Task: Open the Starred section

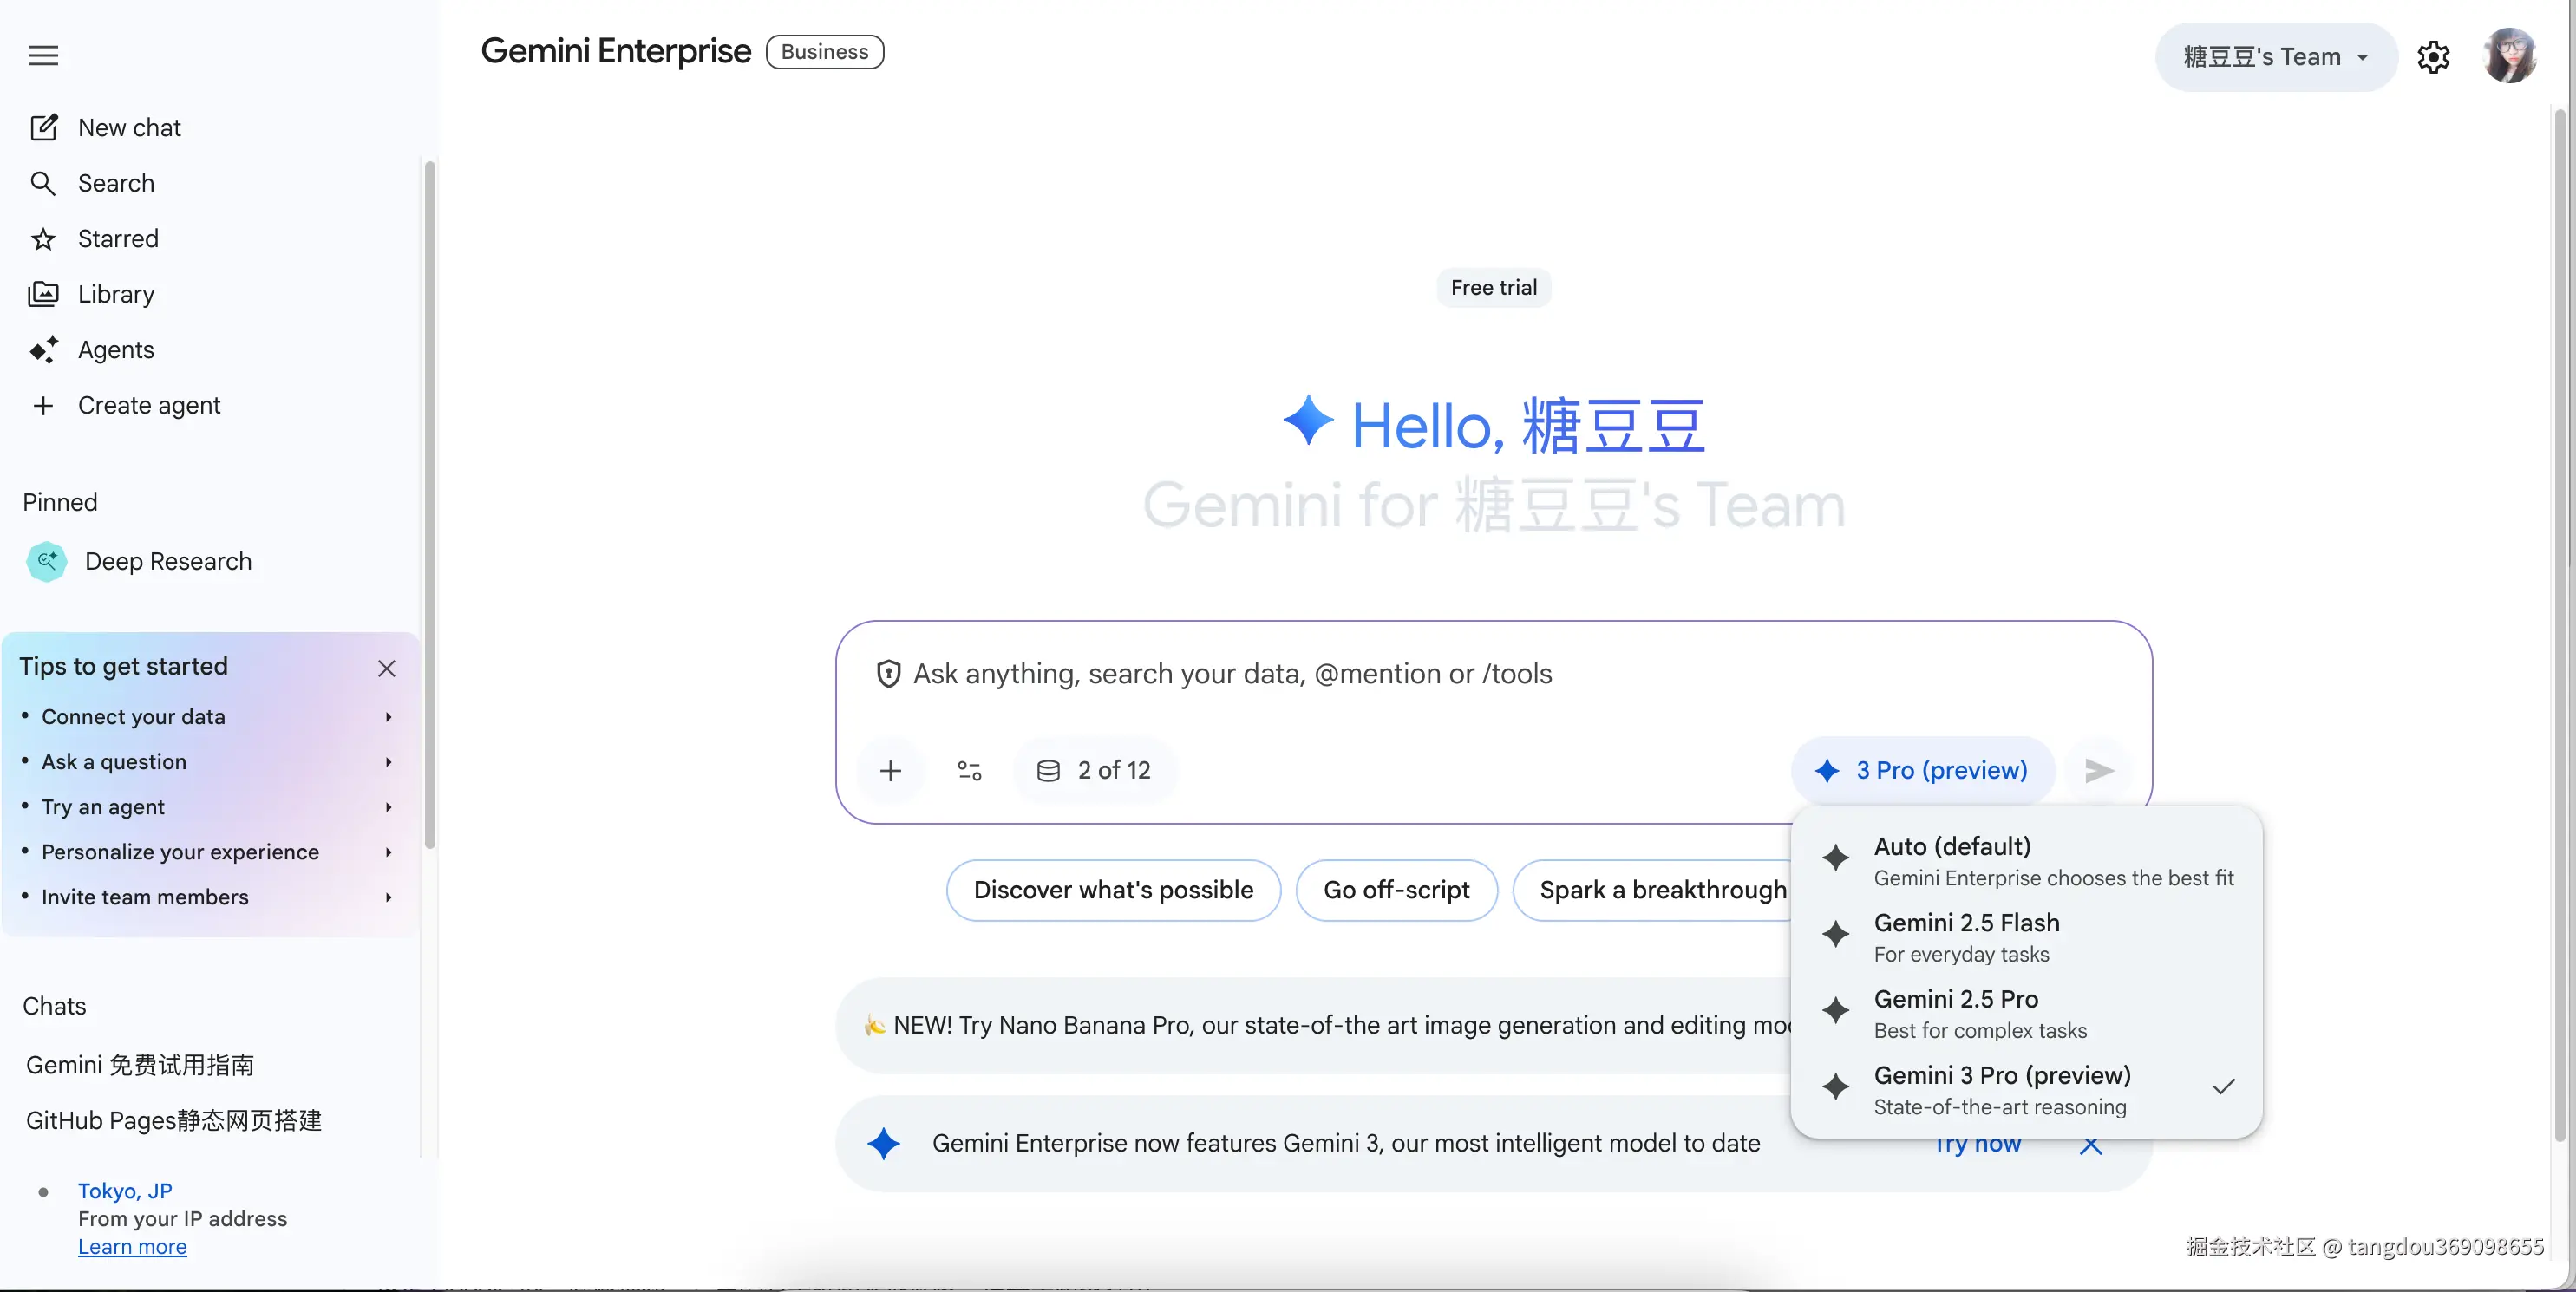Action: (x=118, y=239)
